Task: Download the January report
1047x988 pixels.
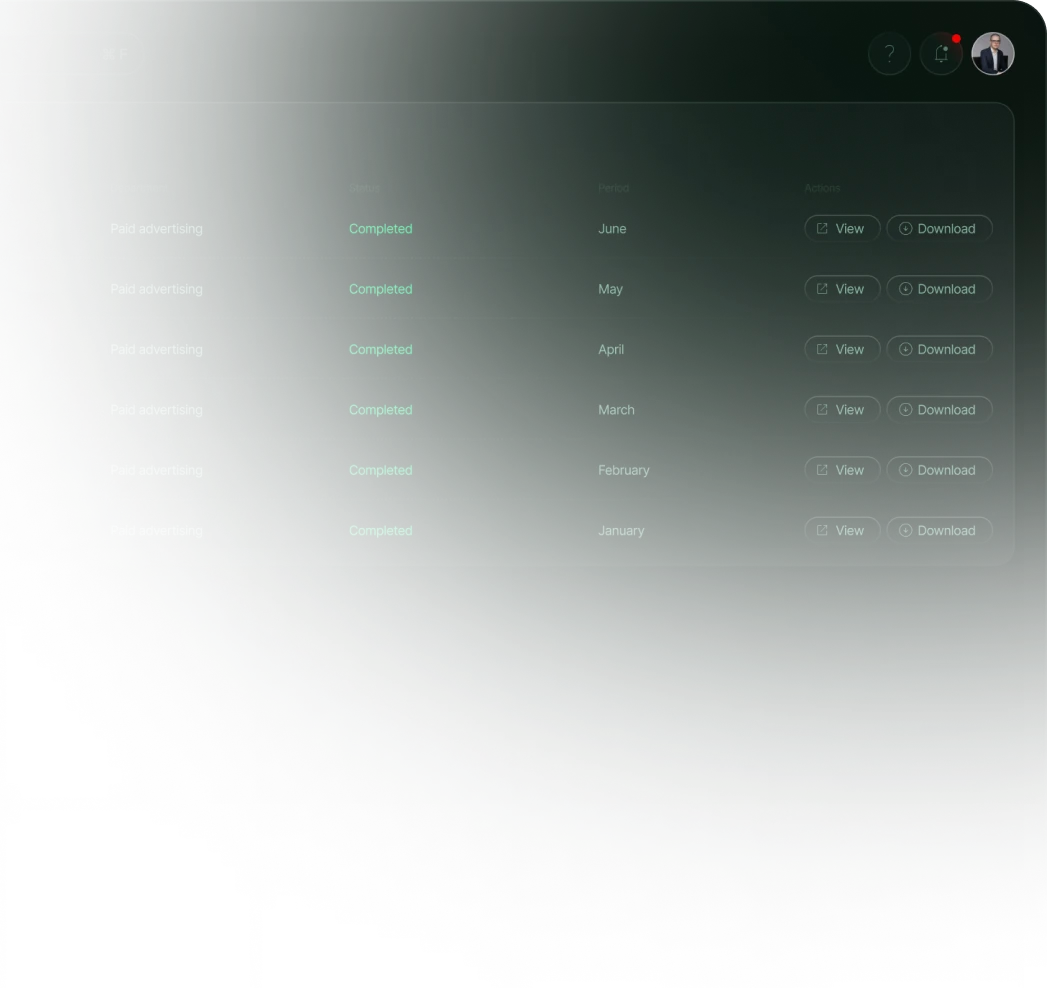Action: click(939, 531)
